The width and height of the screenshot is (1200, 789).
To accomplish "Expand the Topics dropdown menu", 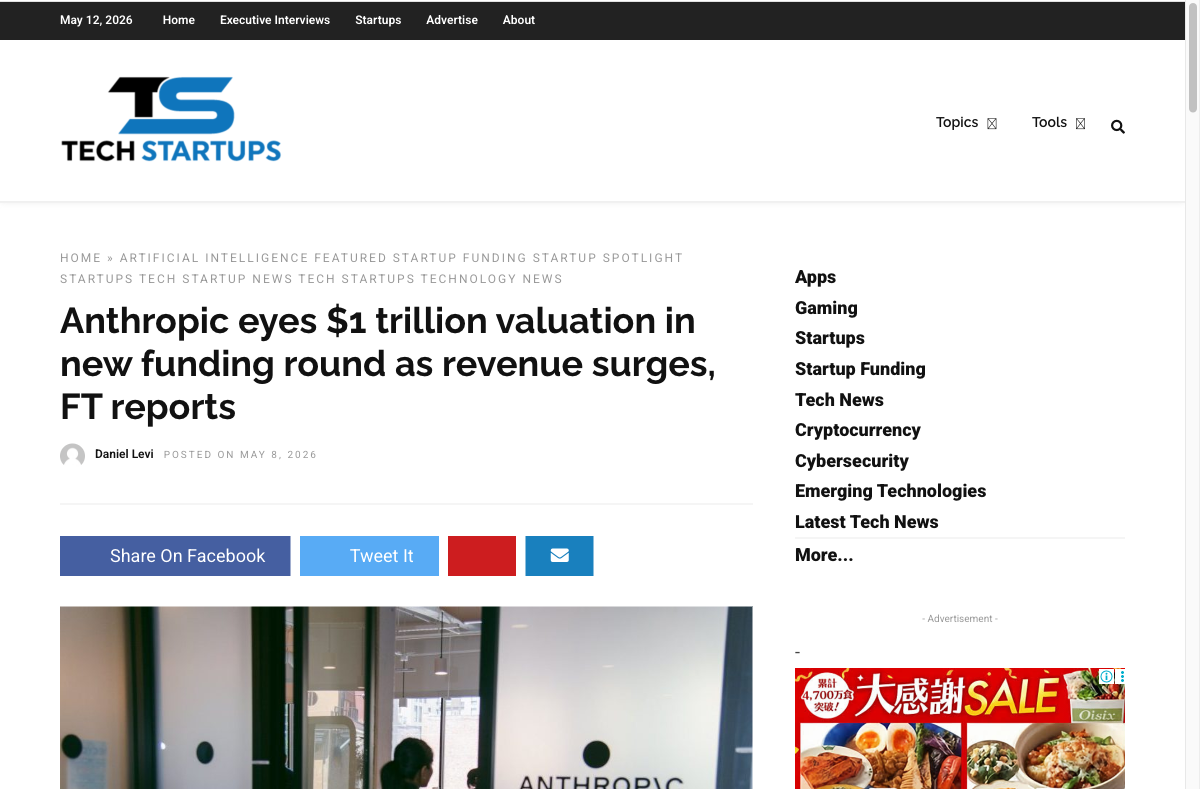I will [x=966, y=122].
